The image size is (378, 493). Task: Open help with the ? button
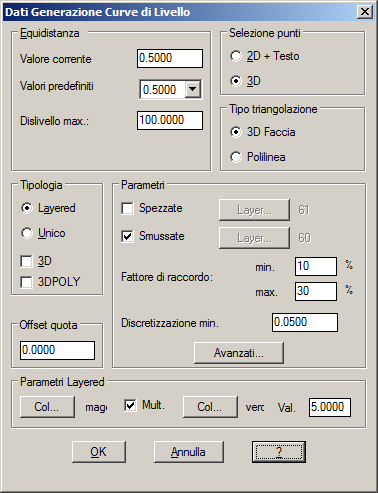[x=279, y=452]
